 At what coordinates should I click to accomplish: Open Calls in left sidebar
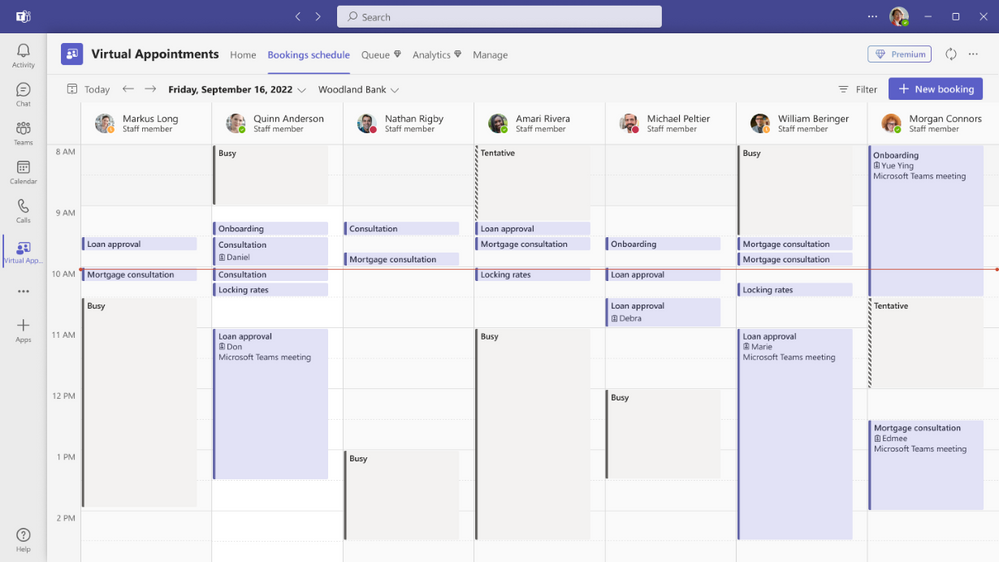pos(23,211)
